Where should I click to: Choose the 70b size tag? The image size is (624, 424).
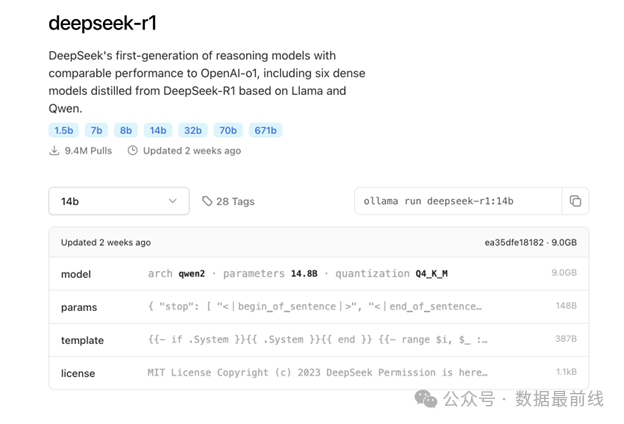(x=228, y=130)
